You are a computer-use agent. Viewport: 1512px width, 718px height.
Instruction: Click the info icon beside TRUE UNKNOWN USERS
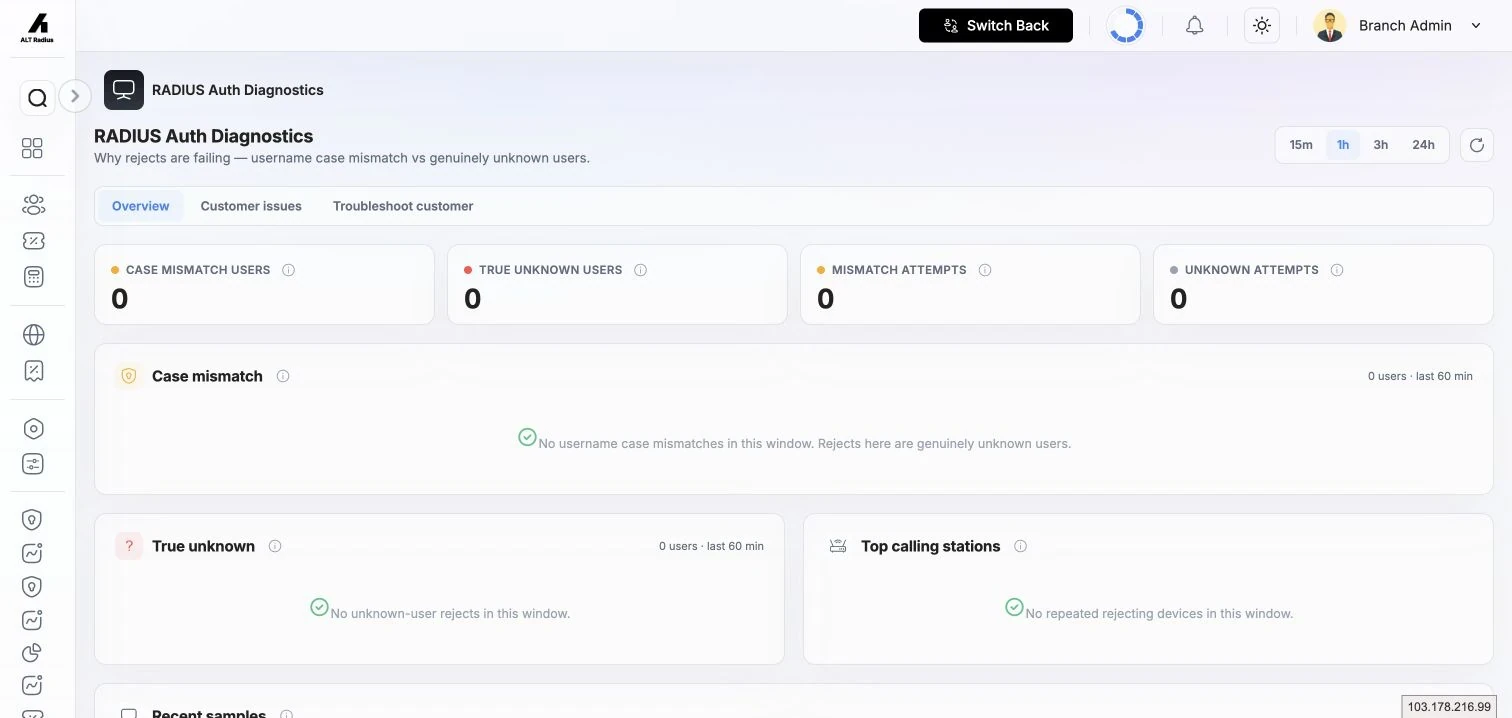[641, 270]
